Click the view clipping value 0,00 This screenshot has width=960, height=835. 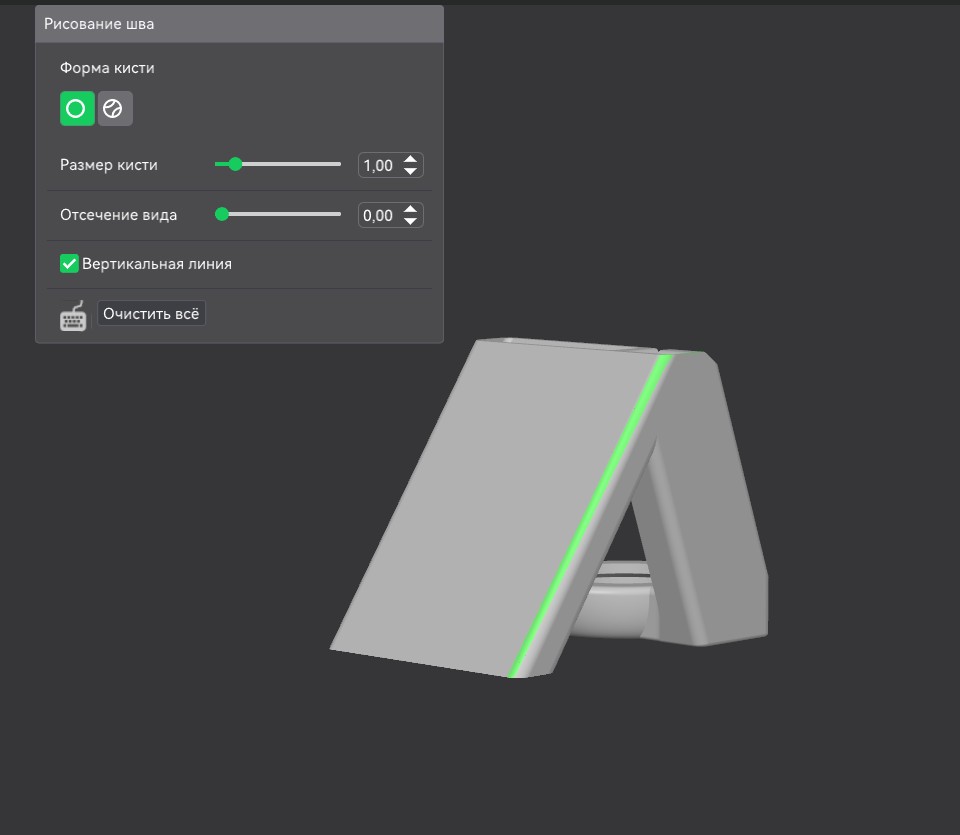378,215
